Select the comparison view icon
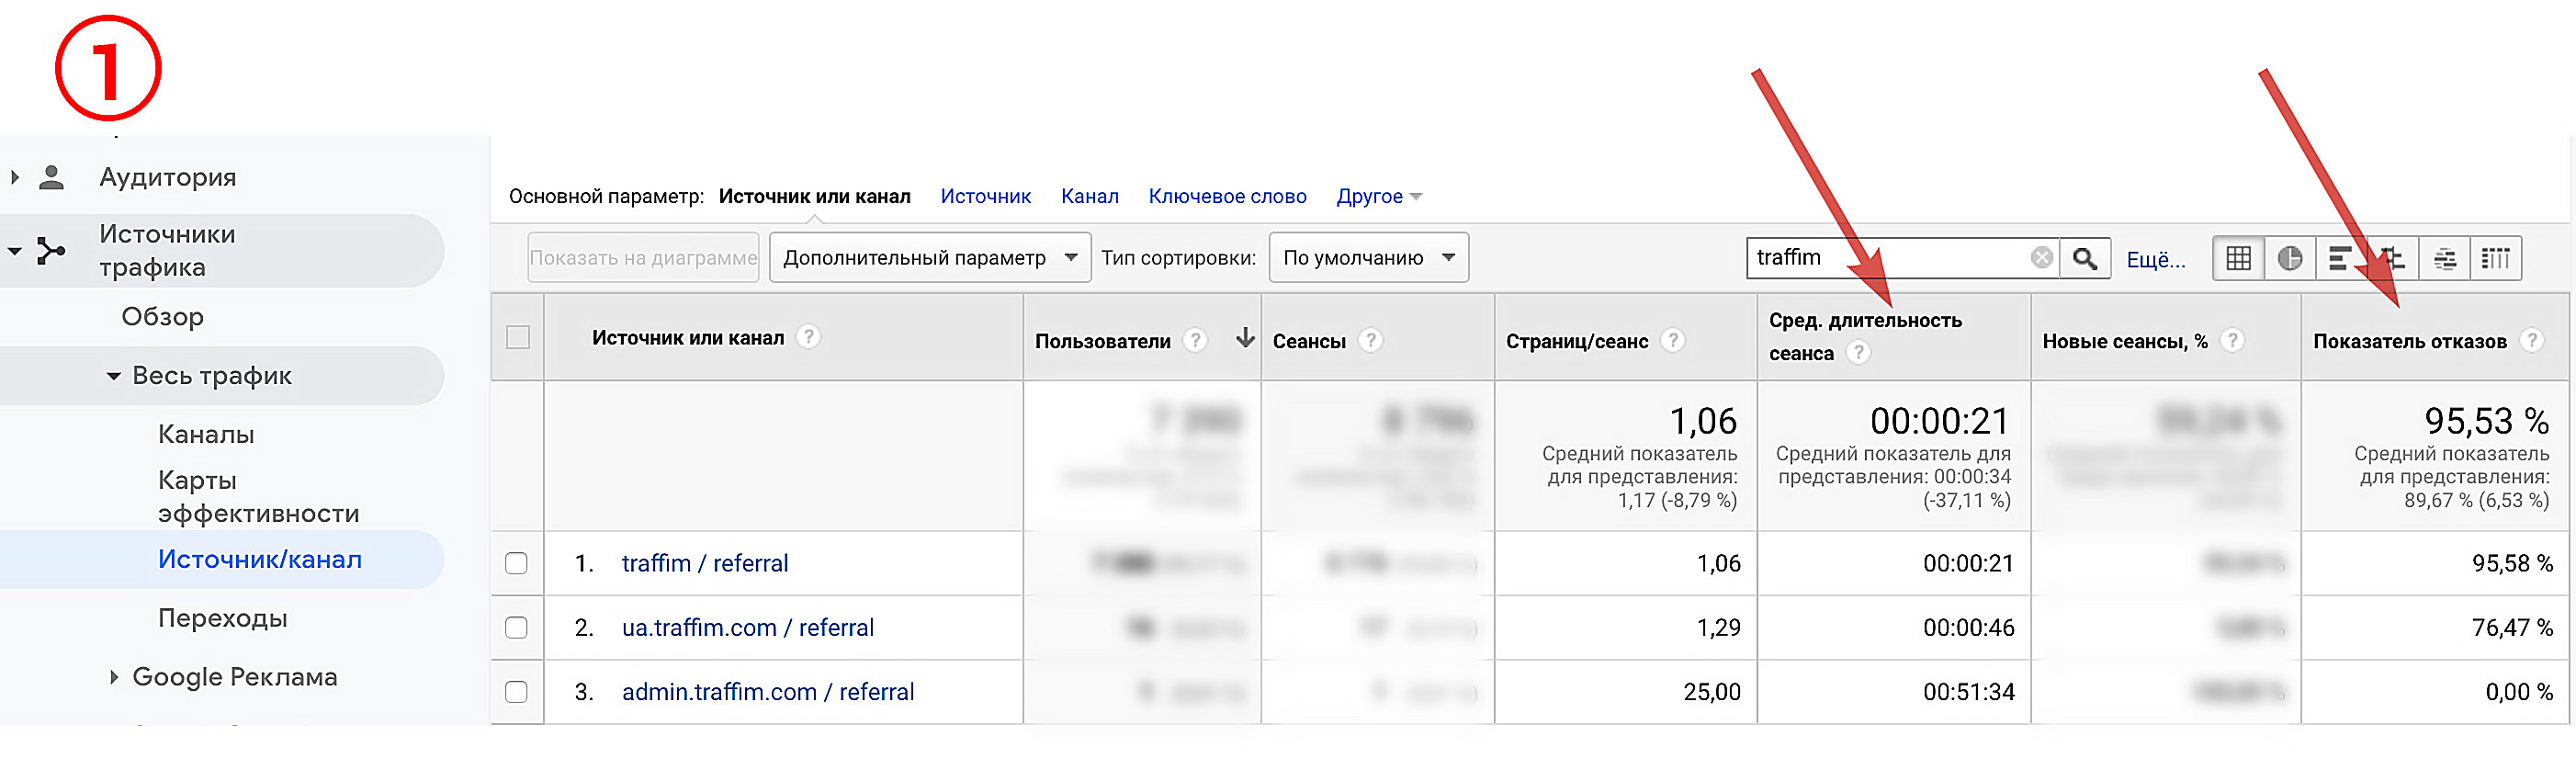2576x781 pixels. click(2393, 258)
